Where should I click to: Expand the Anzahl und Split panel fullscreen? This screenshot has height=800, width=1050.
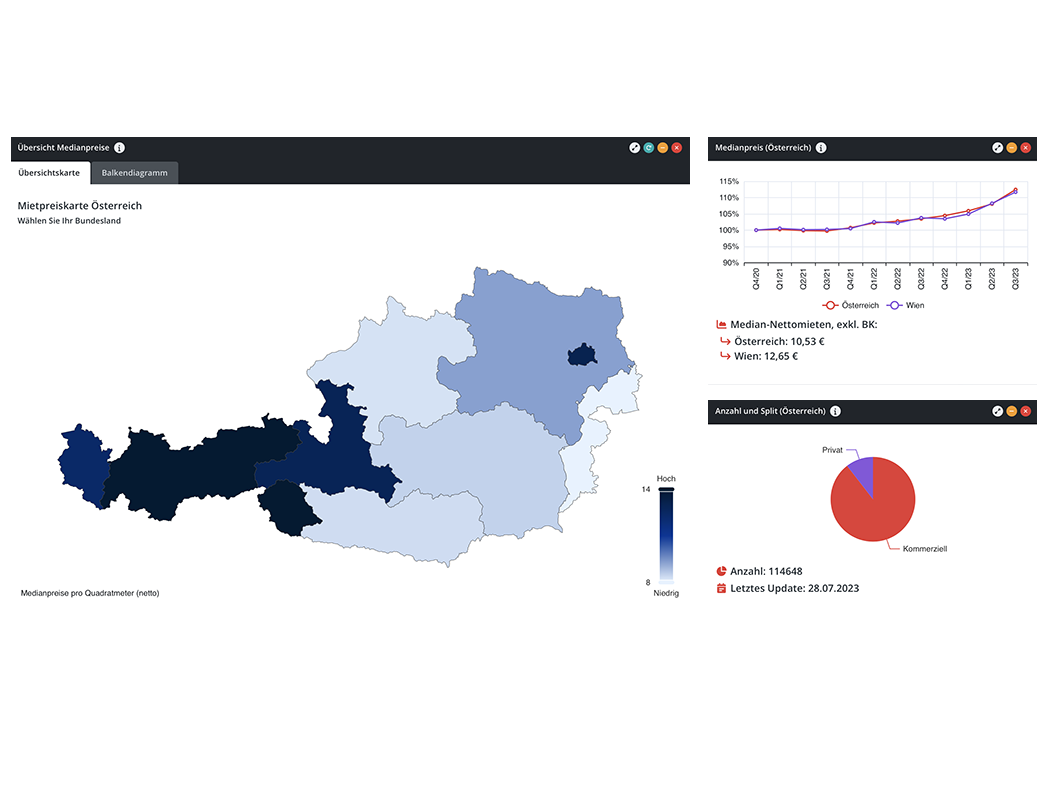997,411
